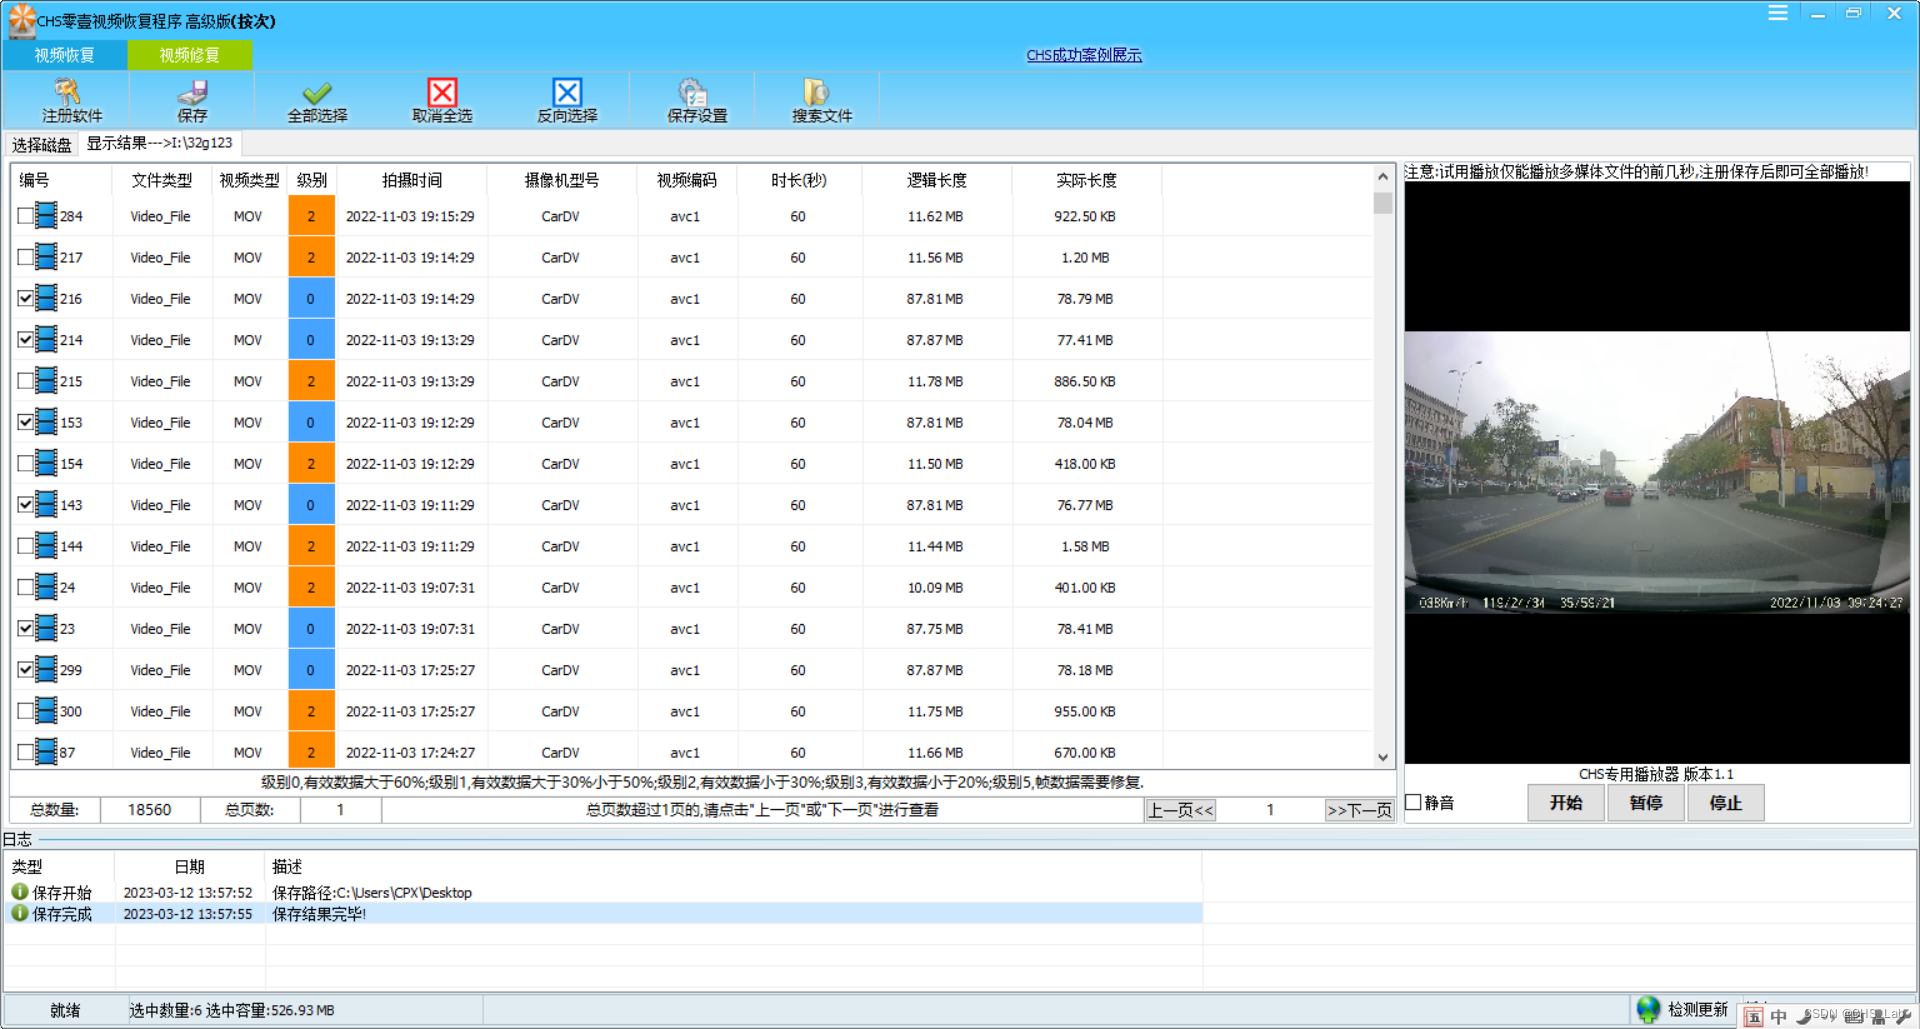The width and height of the screenshot is (1920, 1029).
Task: Sort by the 拍摄时间 column header
Action: (412, 180)
